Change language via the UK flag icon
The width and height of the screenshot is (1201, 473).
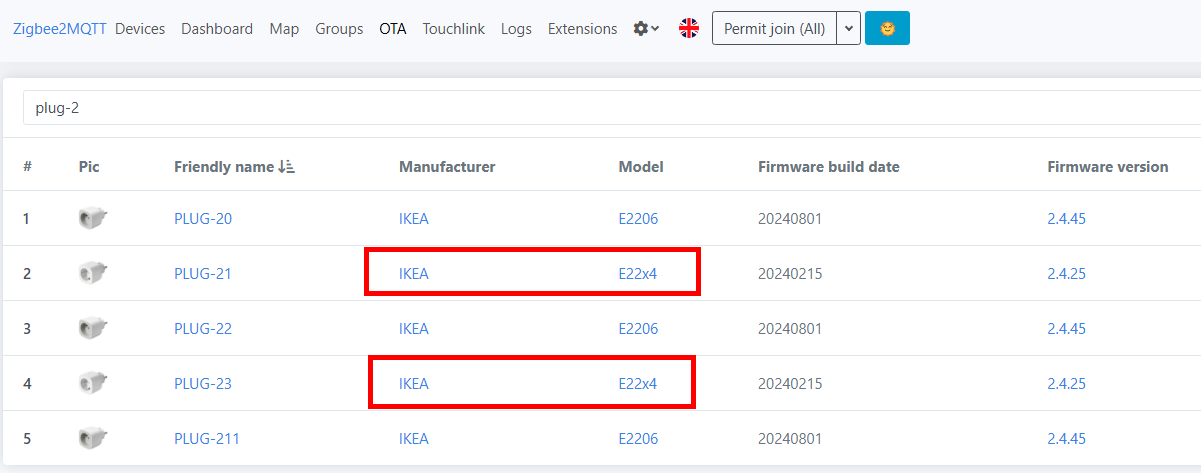point(689,28)
